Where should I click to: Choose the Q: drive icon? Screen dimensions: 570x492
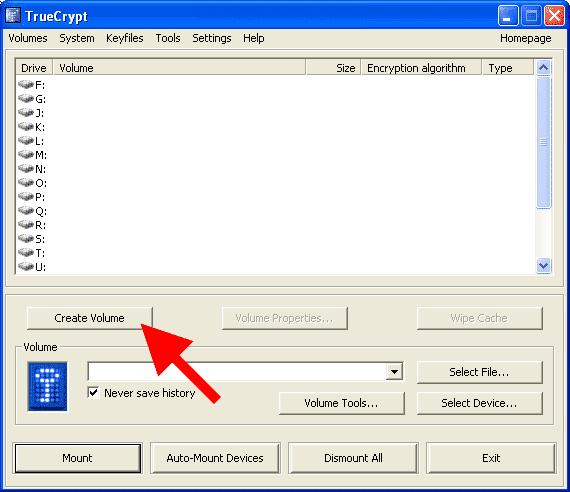[26, 211]
